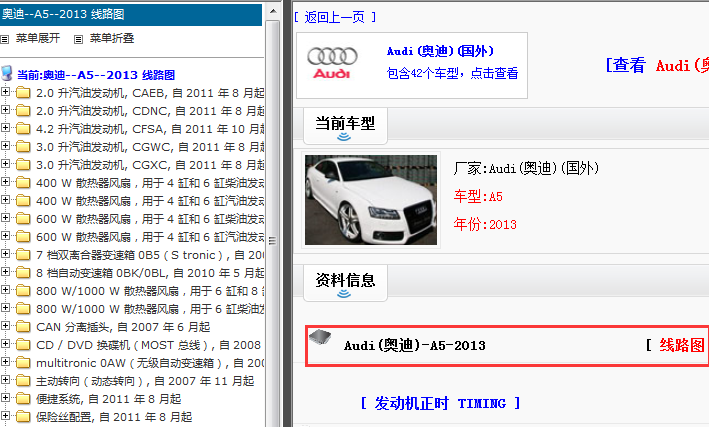
Task: Select 600 W 散热器风扇 柴油发动机 row
Action: click(150, 219)
